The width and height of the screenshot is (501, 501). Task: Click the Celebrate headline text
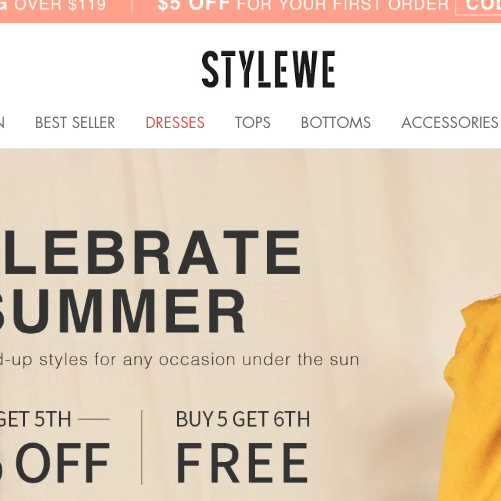pyautogui.click(x=151, y=253)
